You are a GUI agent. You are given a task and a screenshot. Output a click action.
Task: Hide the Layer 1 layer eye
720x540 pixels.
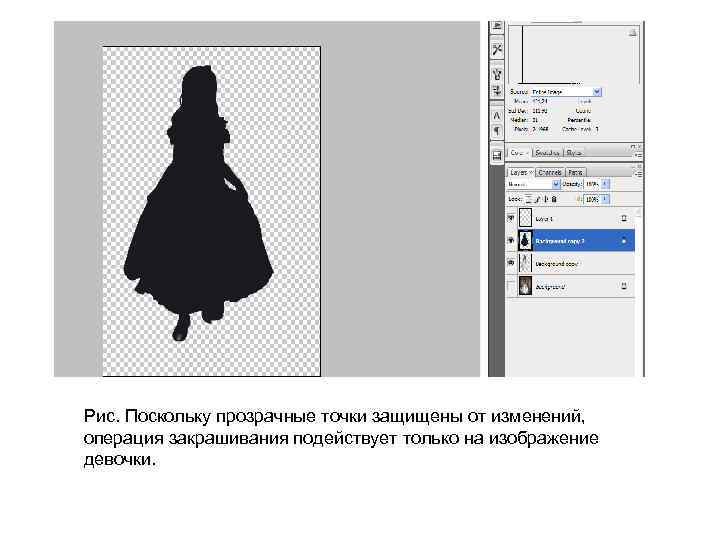coord(511,218)
